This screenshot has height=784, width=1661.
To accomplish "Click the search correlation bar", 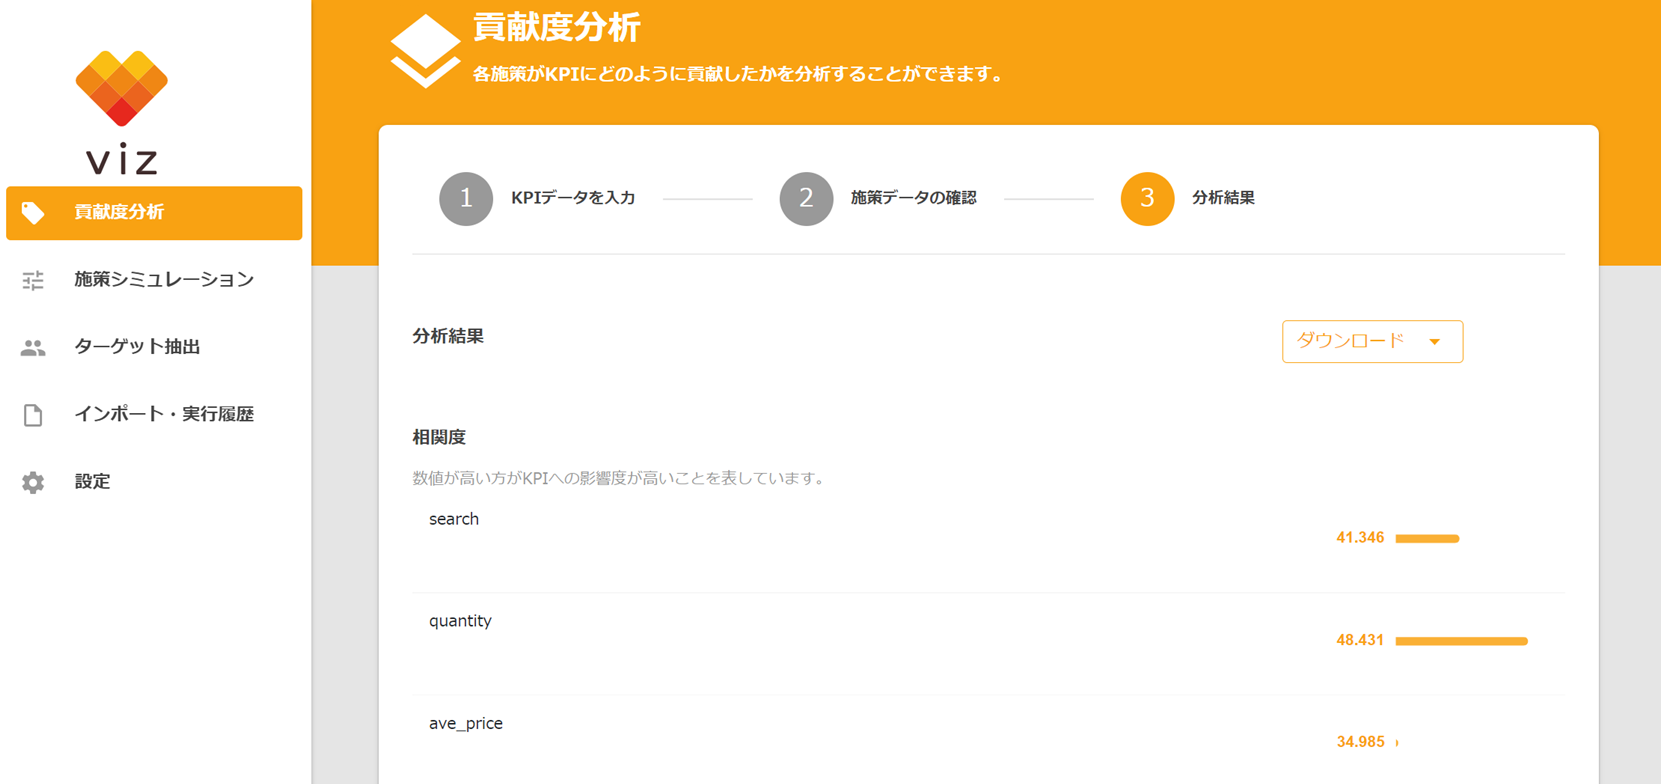I will [1427, 538].
